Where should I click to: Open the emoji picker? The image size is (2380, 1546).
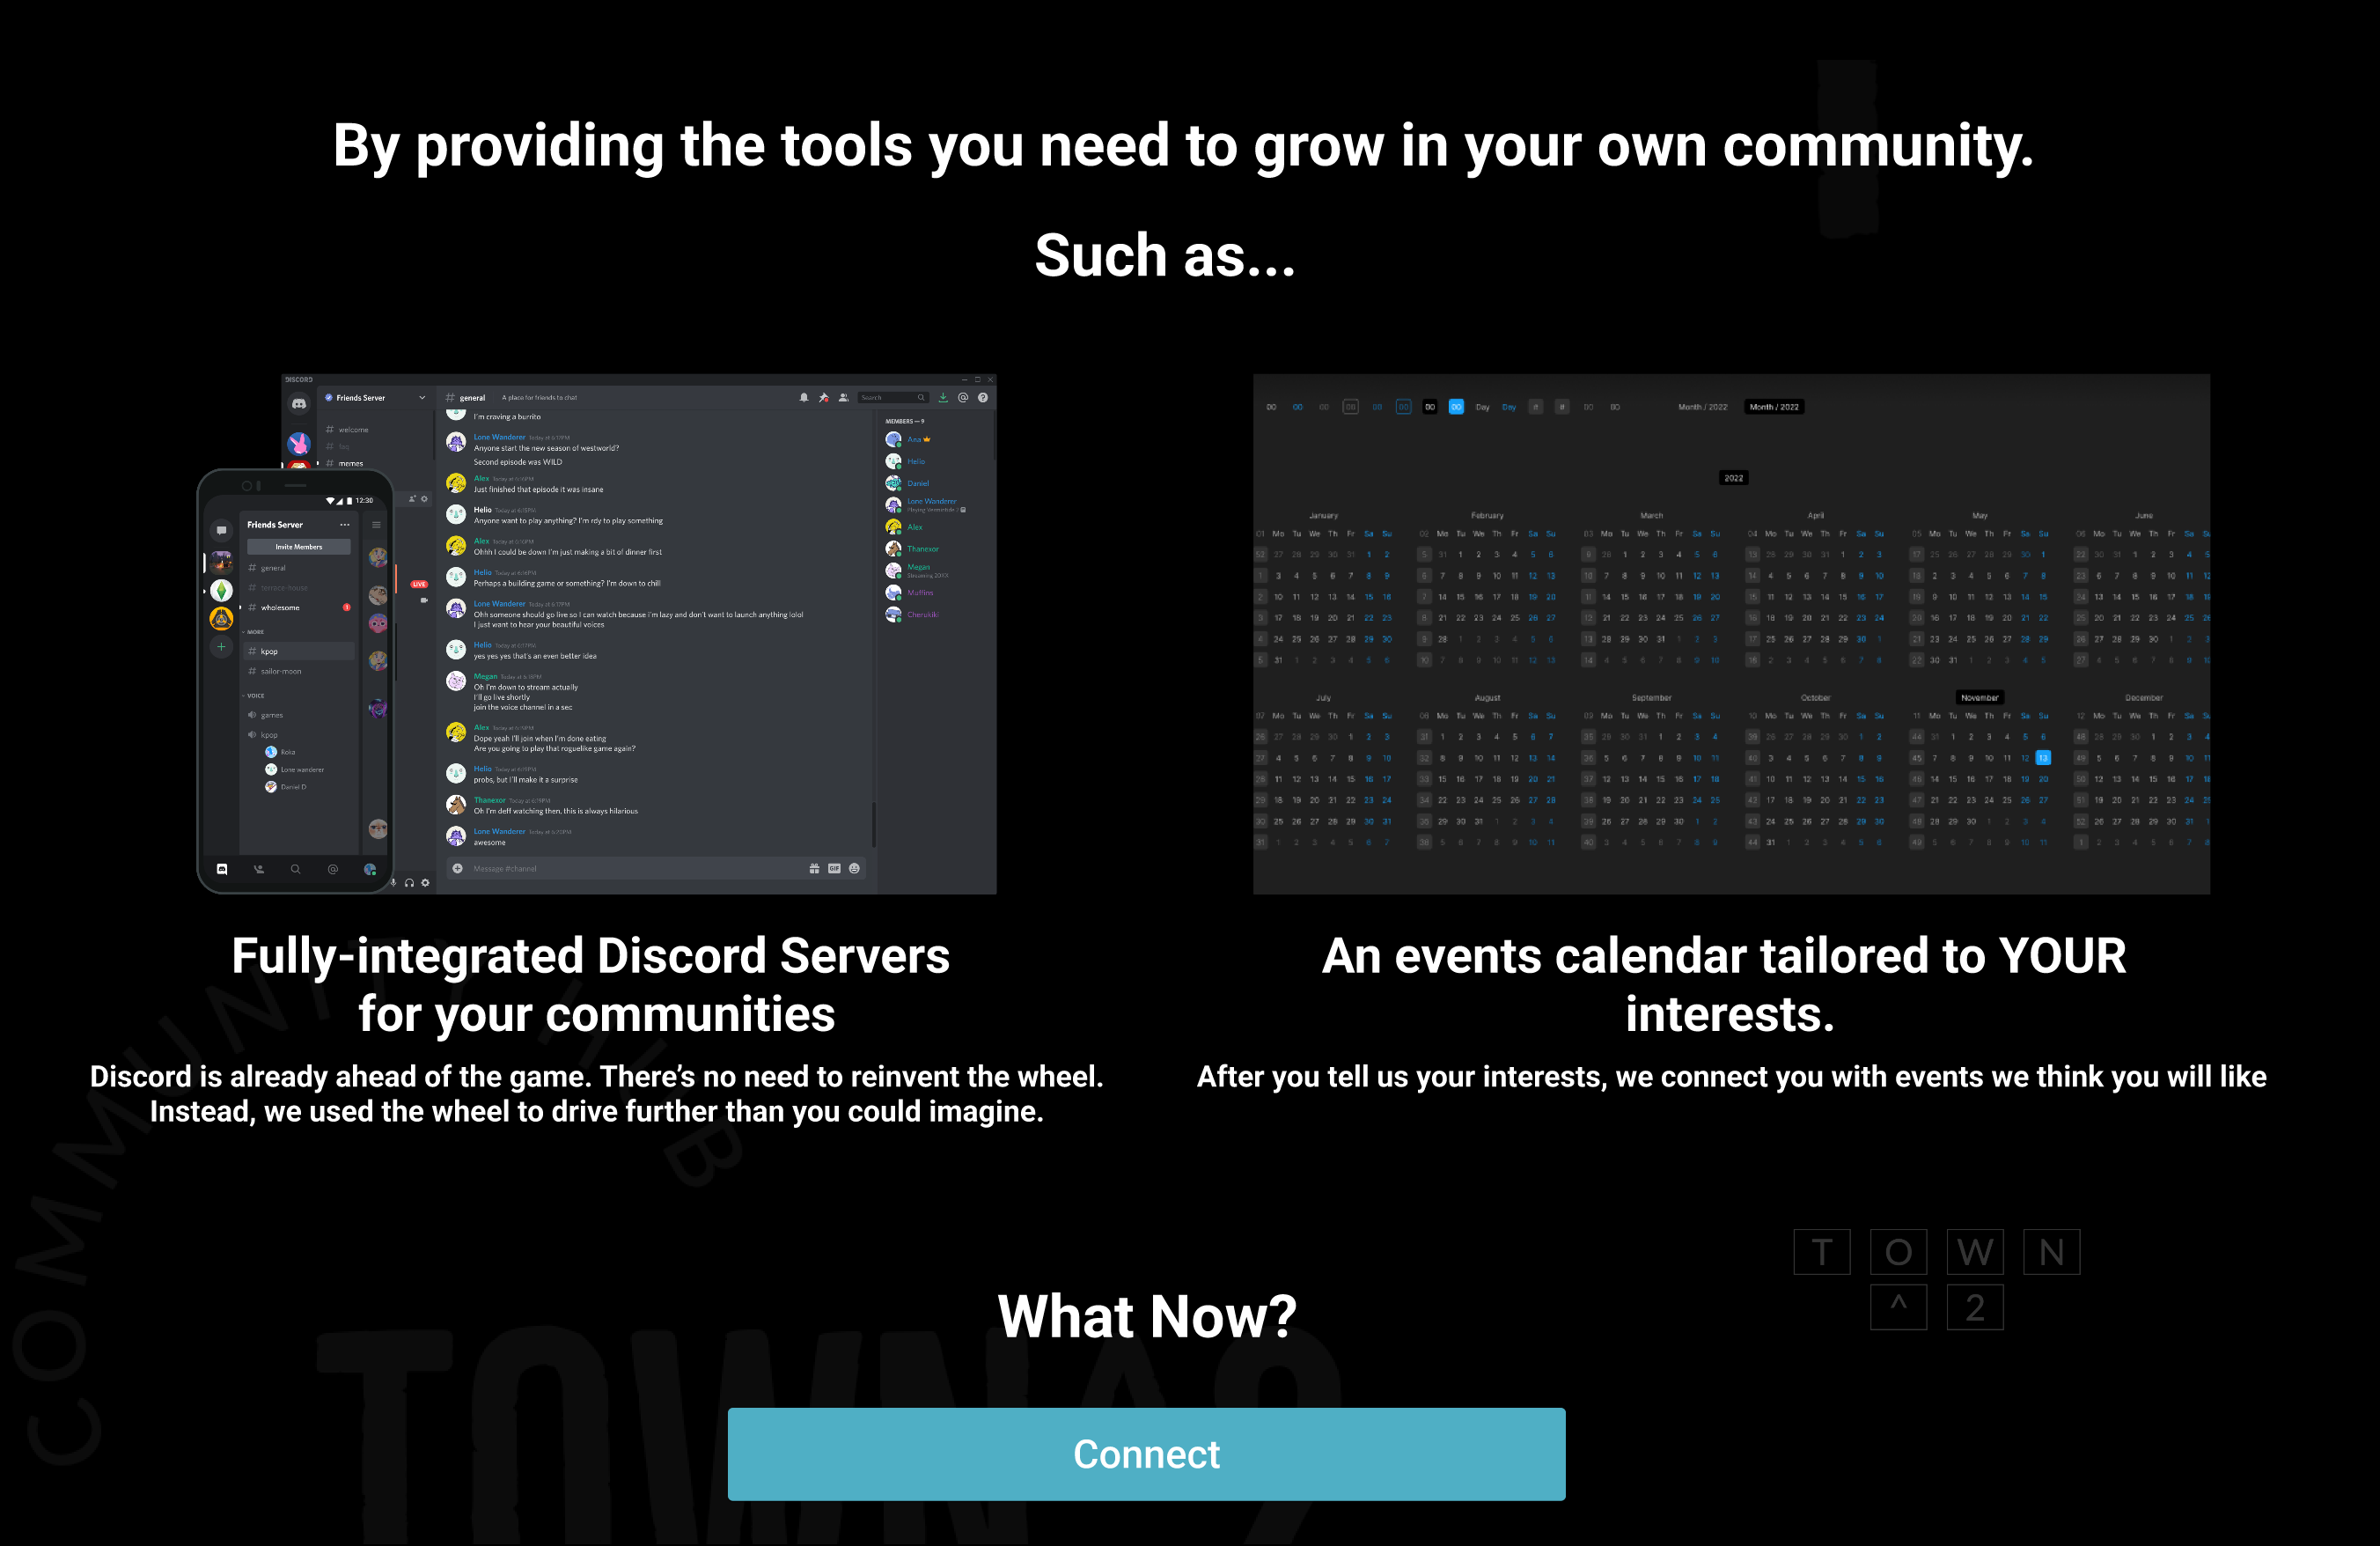[x=855, y=870]
